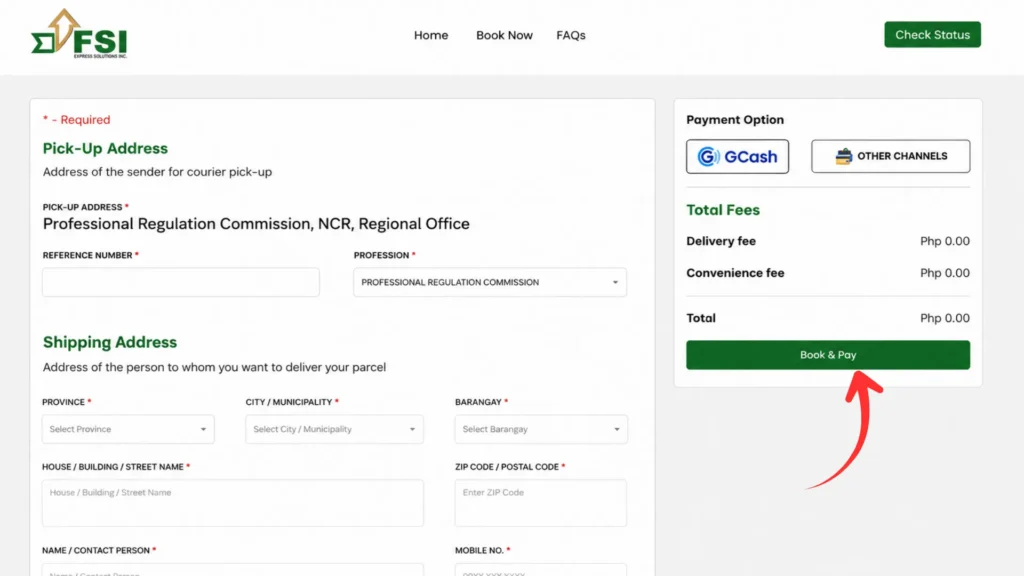Choose Other Channels payment option
The width and height of the screenshot is (1024, 576).
tap(890, 156)
